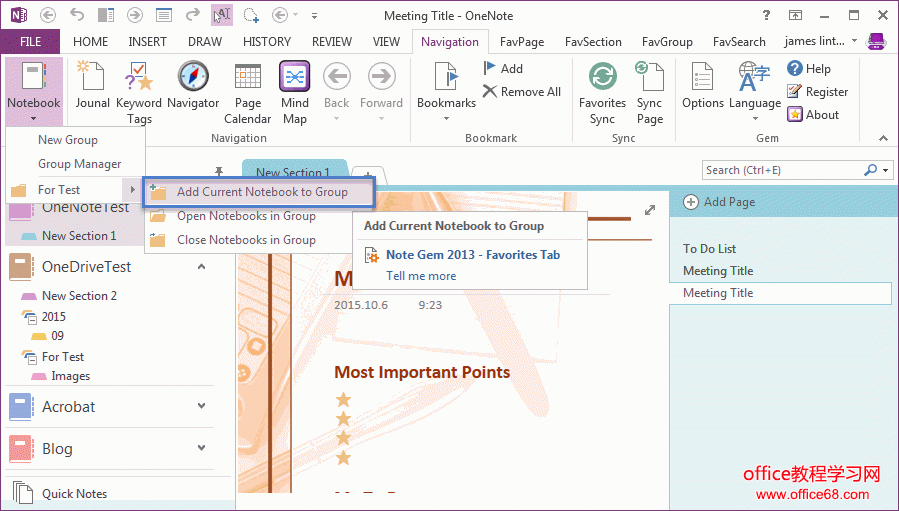Click the Blog notebook icon
The image size is (899, 511).
pos(20,448)
